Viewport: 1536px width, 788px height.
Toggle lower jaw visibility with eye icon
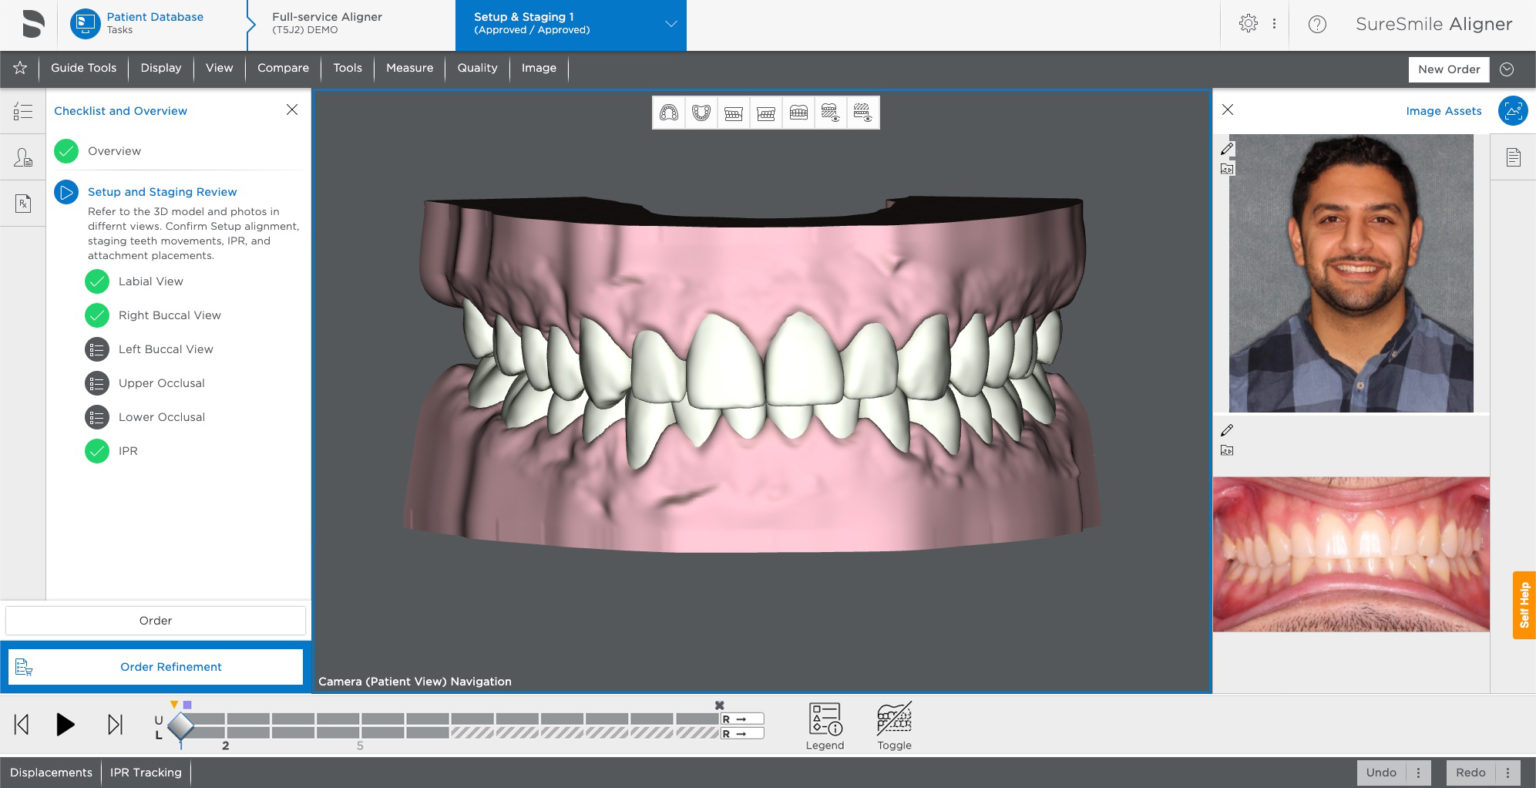862,112
